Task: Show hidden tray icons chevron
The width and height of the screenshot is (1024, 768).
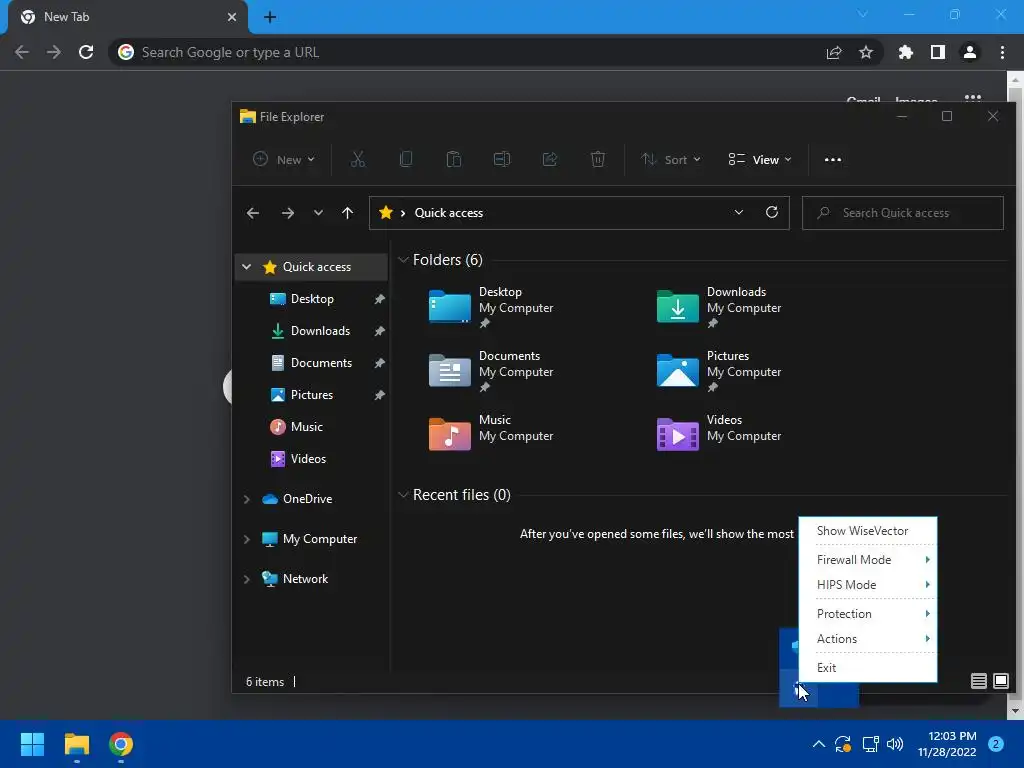Action: [818, 744]
